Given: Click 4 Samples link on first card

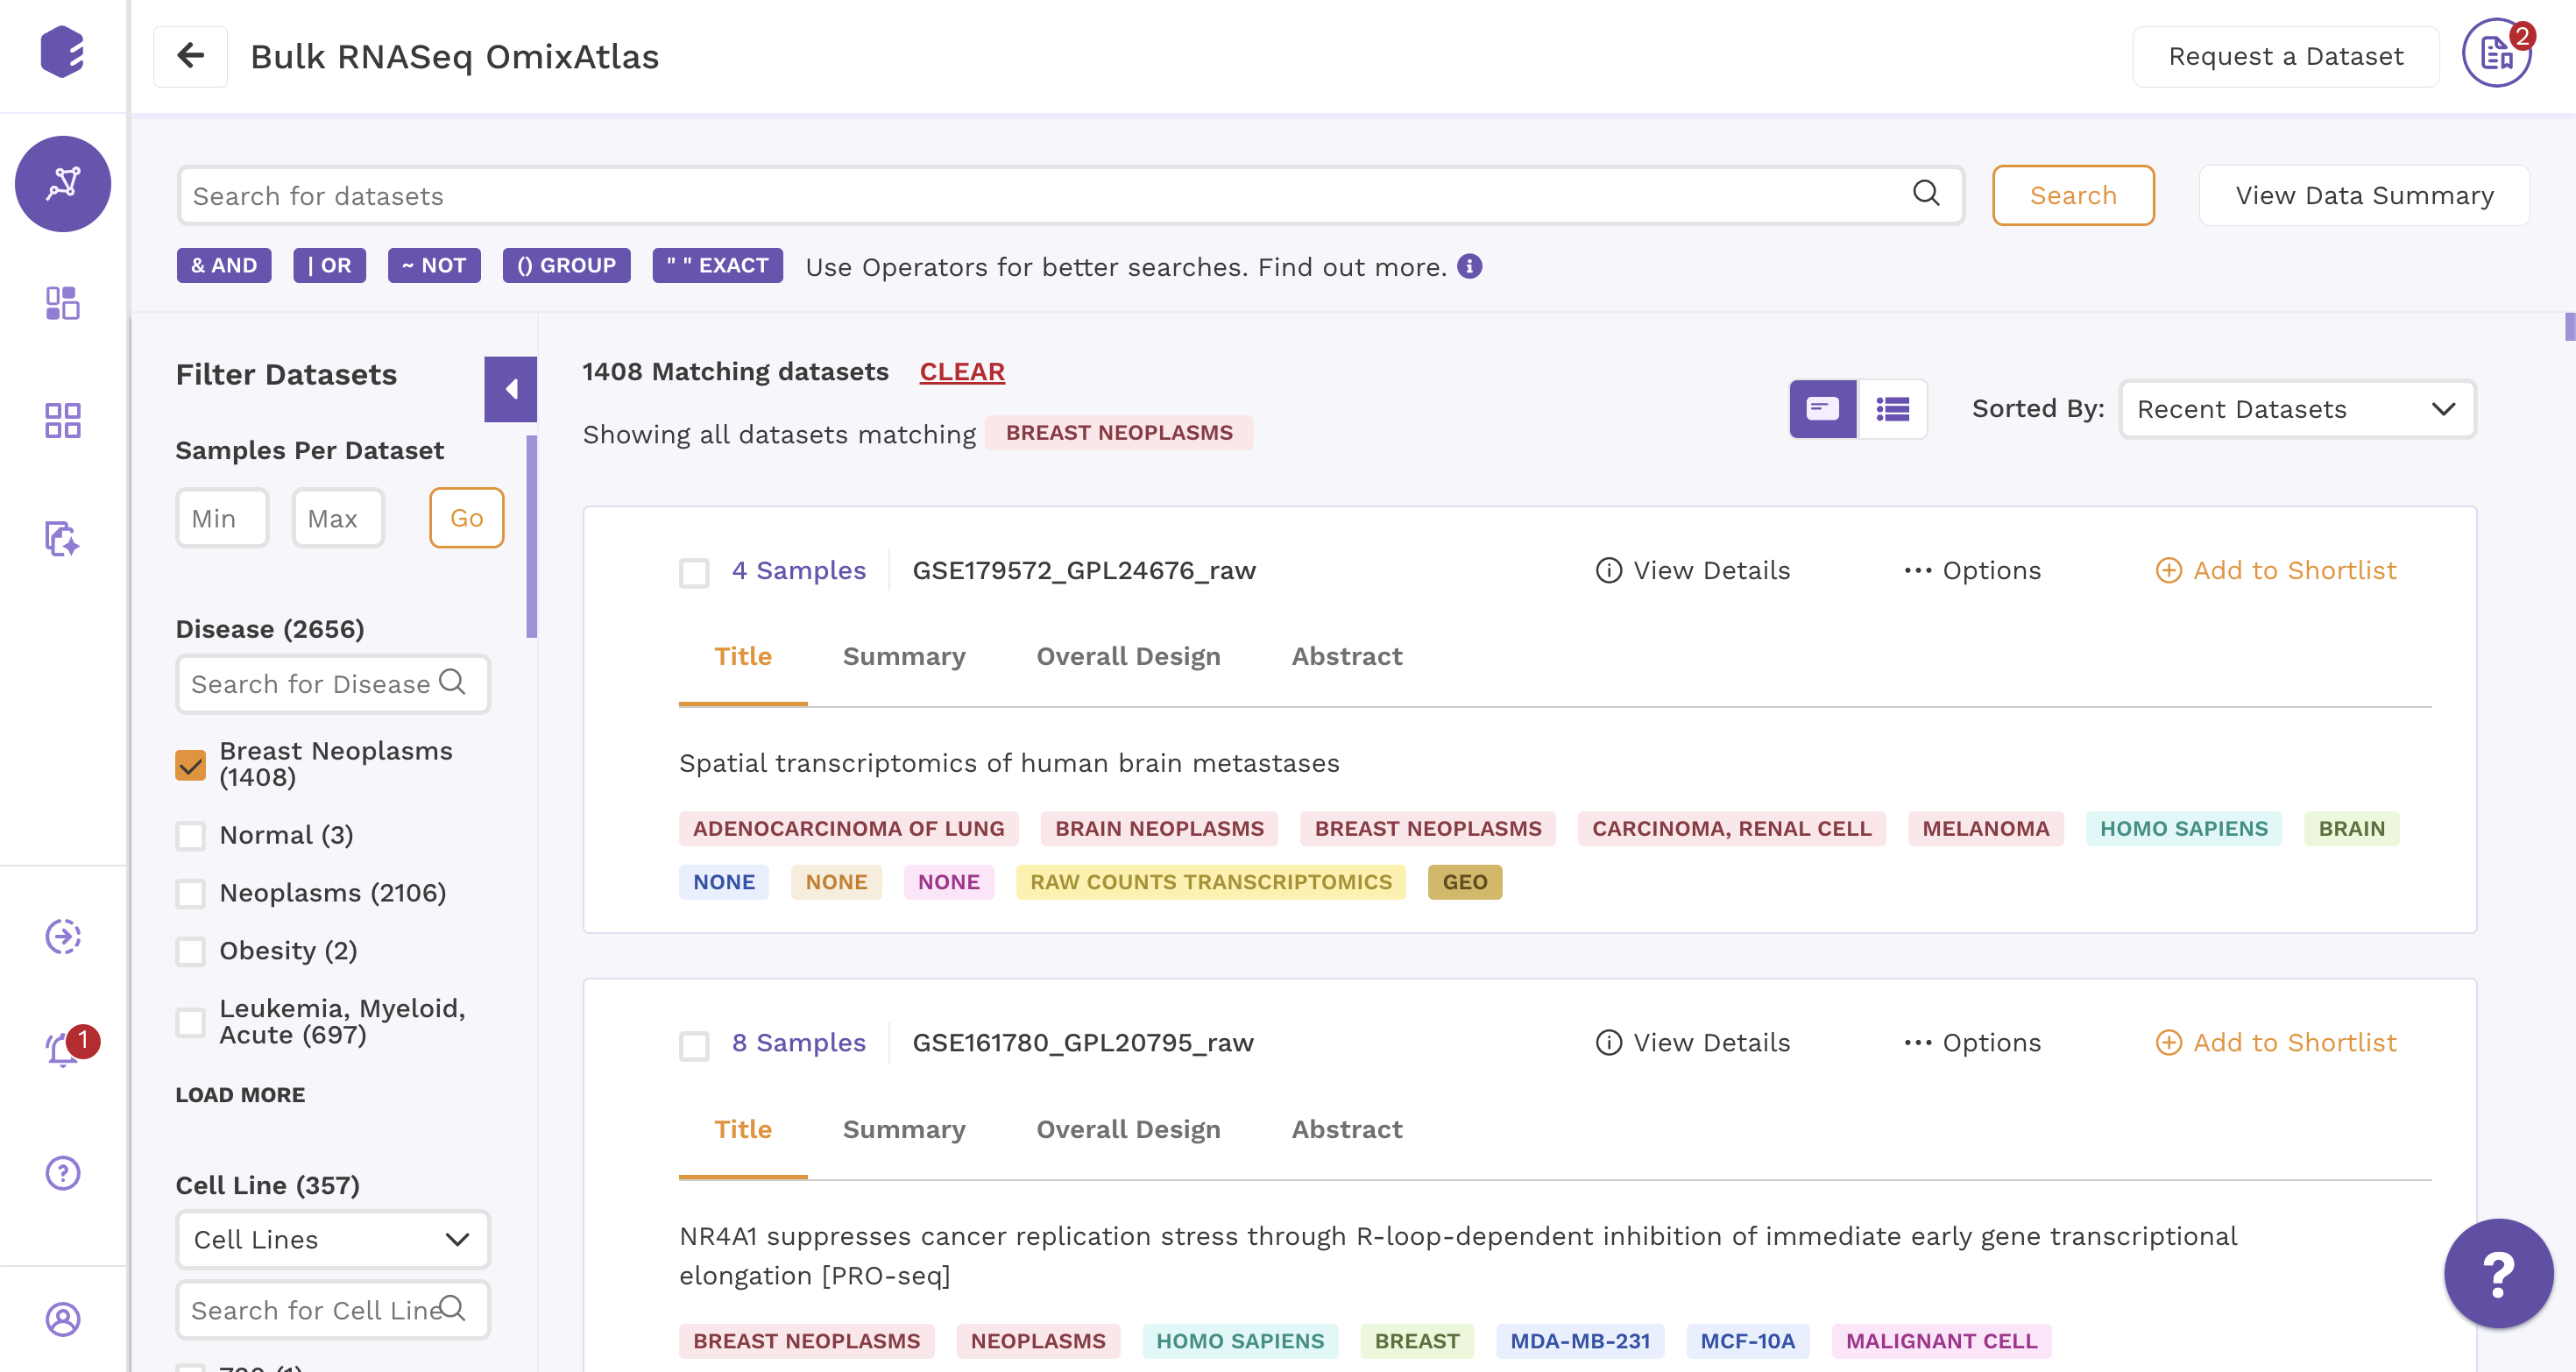Looking at the screenshot, I should (798, 570).
